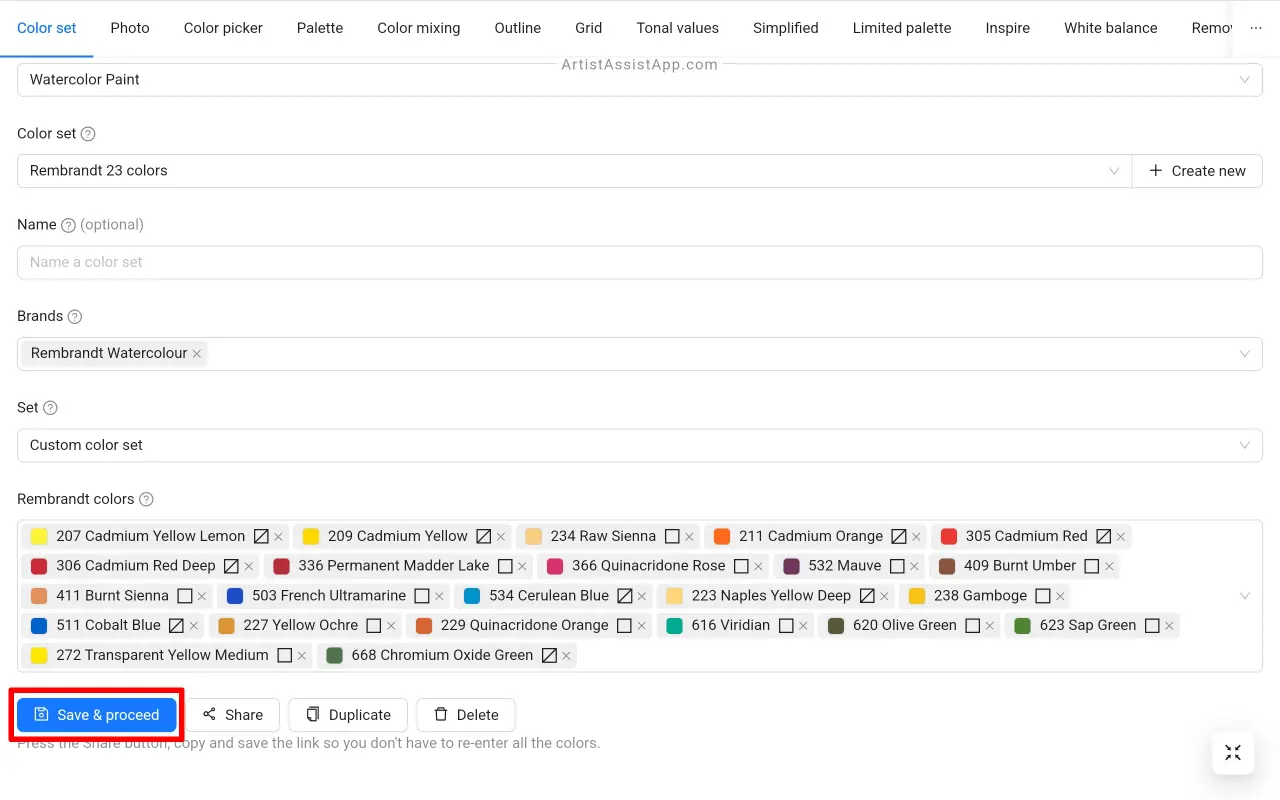Remove 668 Chromium Oxide Green tag
This screenshot has height=800, width=1280.
click(566, 656)
